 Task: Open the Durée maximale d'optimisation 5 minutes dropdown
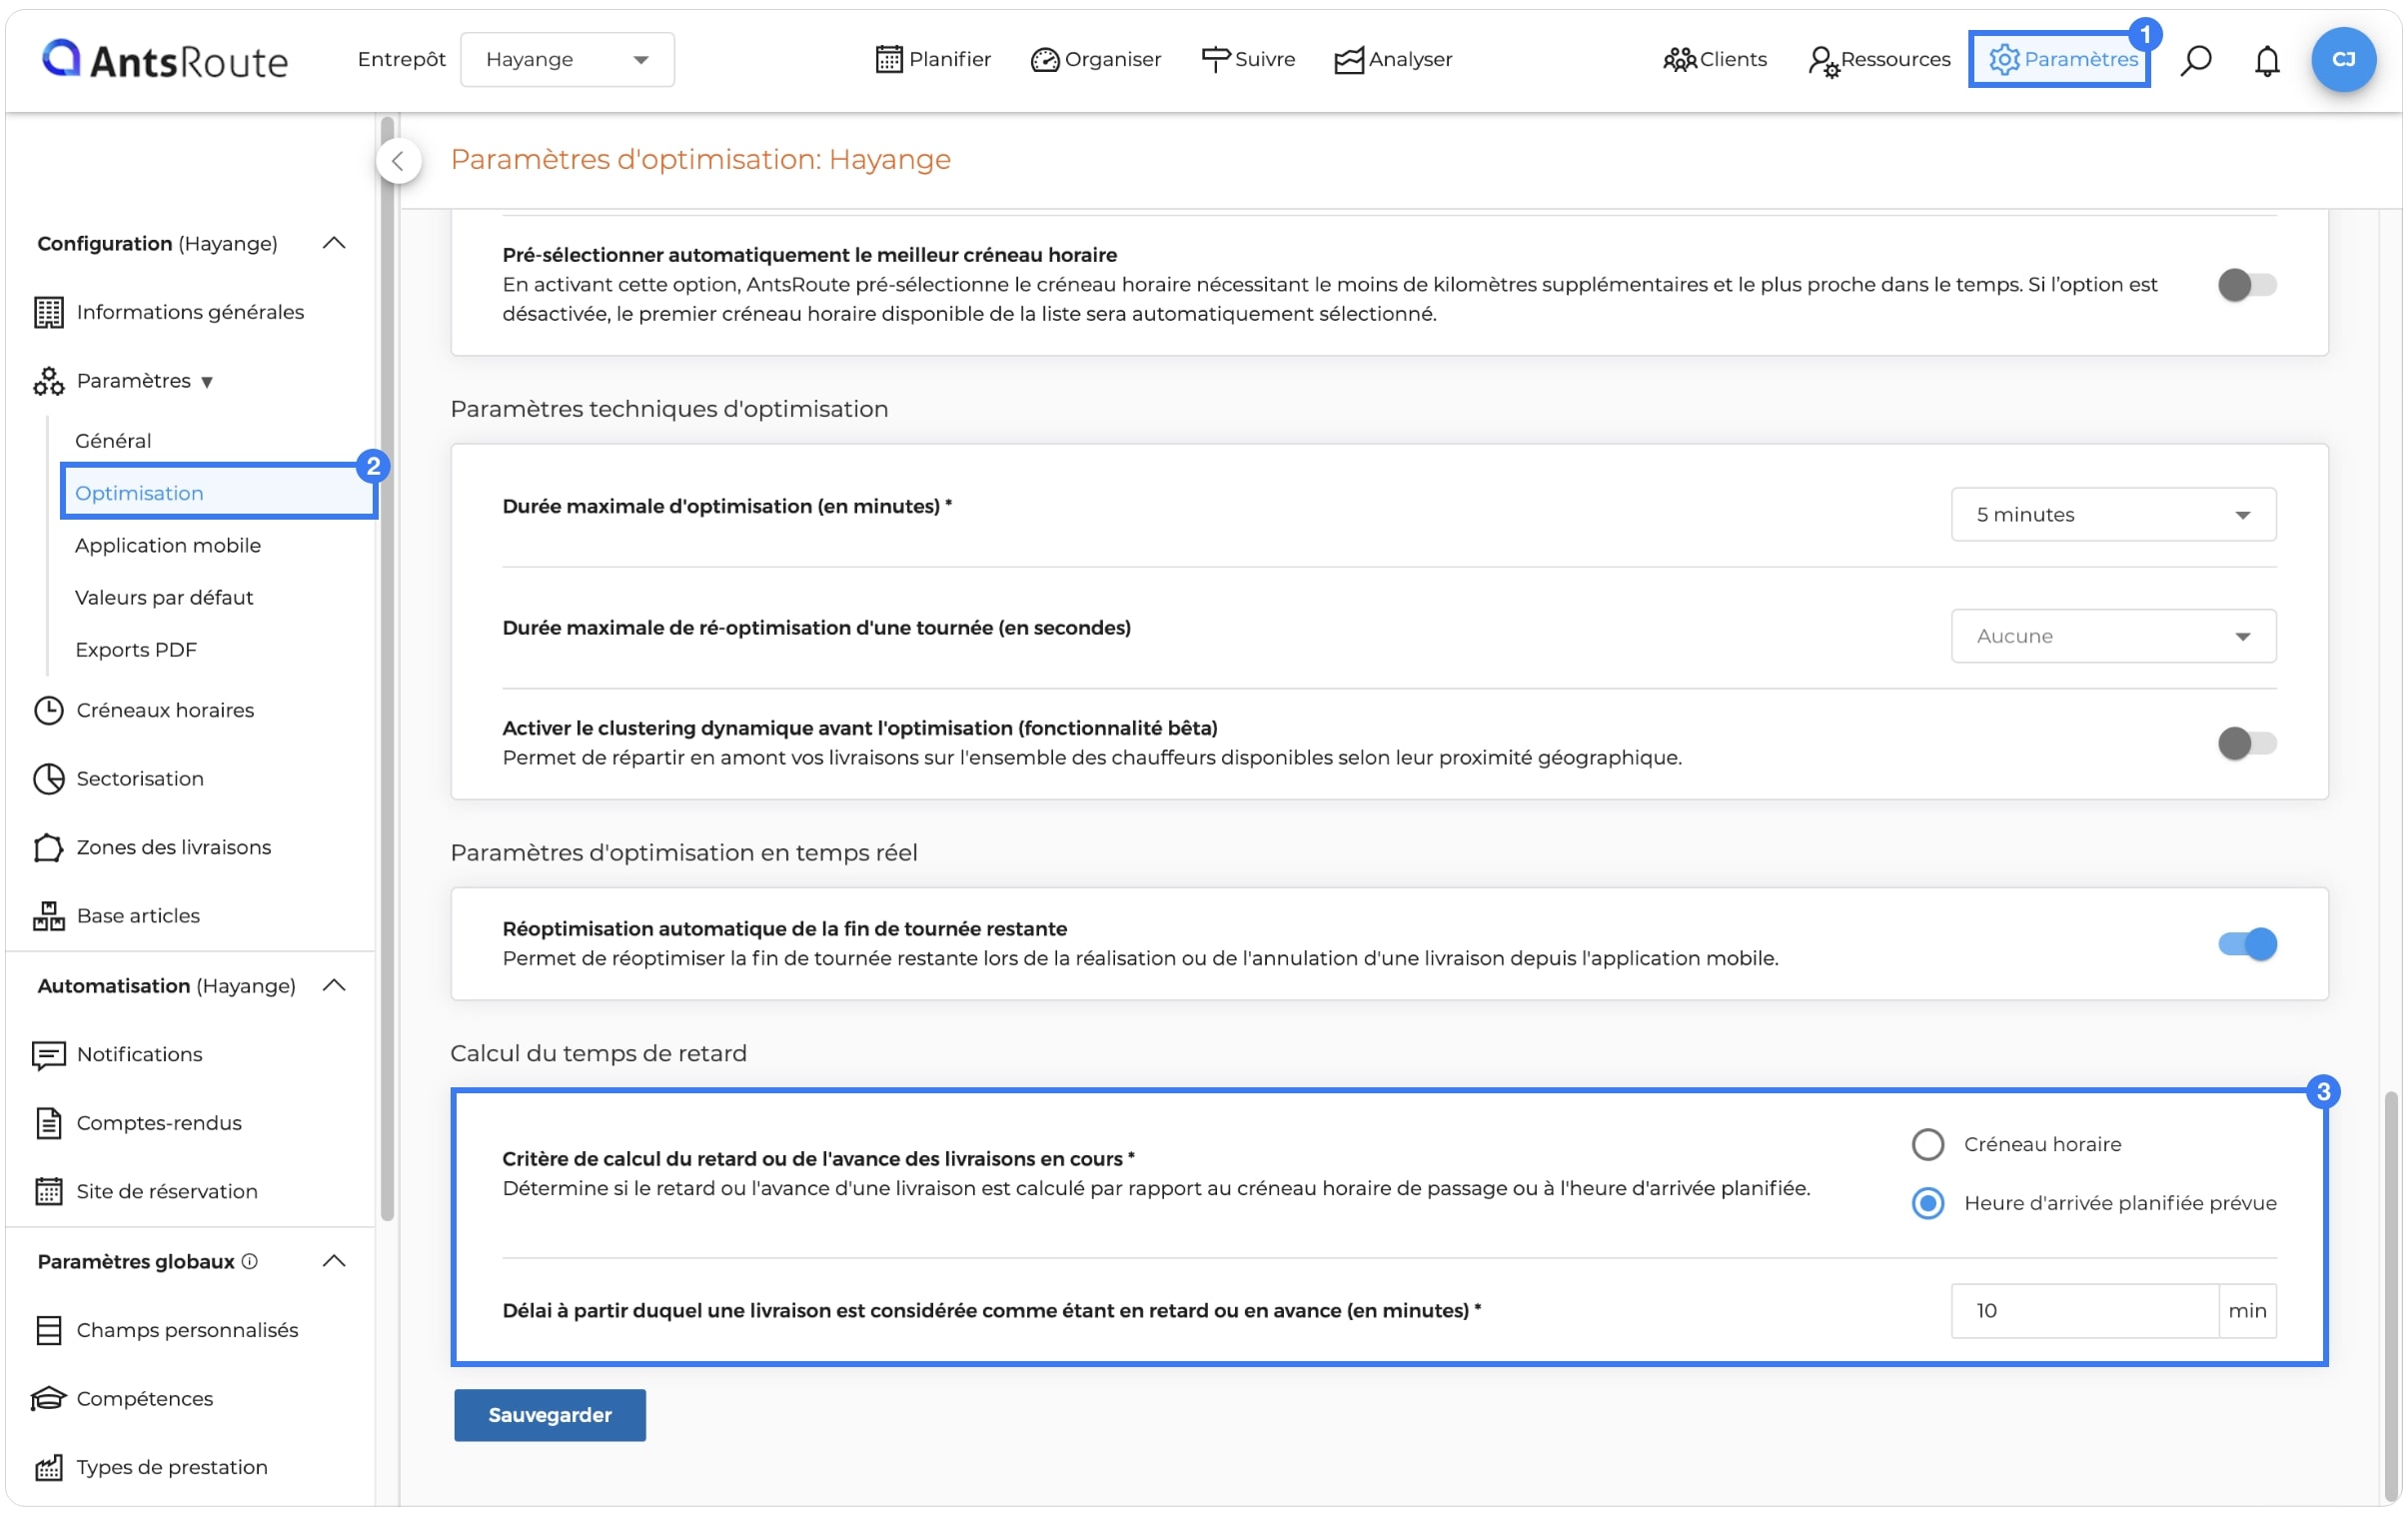2112,514
